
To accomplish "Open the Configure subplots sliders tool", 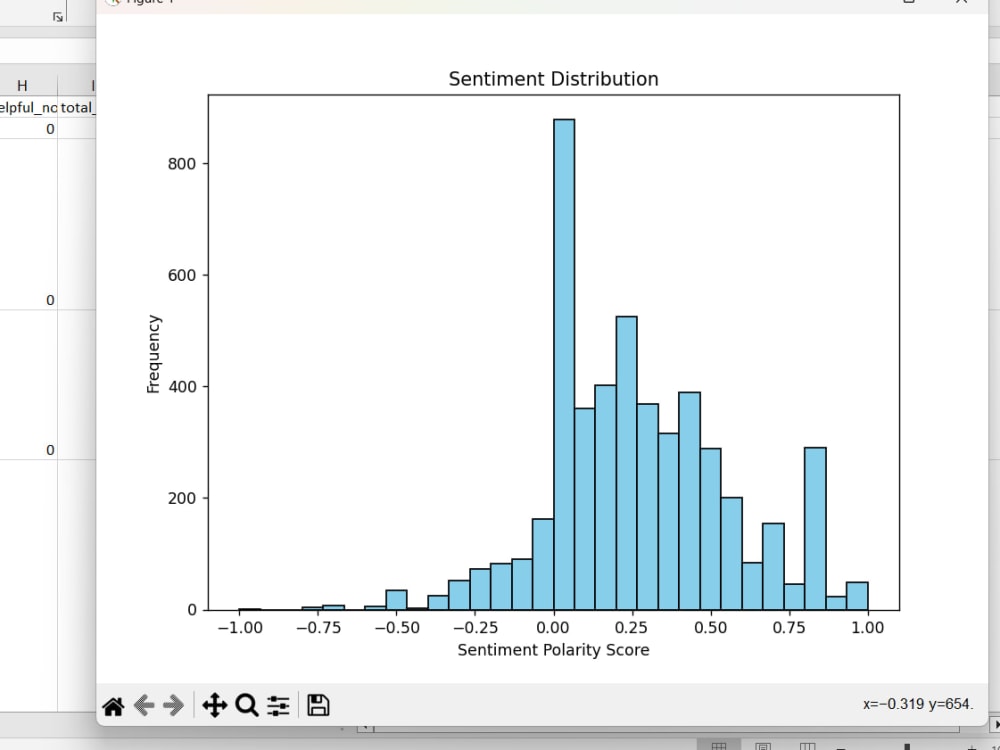I will [278, 705].
